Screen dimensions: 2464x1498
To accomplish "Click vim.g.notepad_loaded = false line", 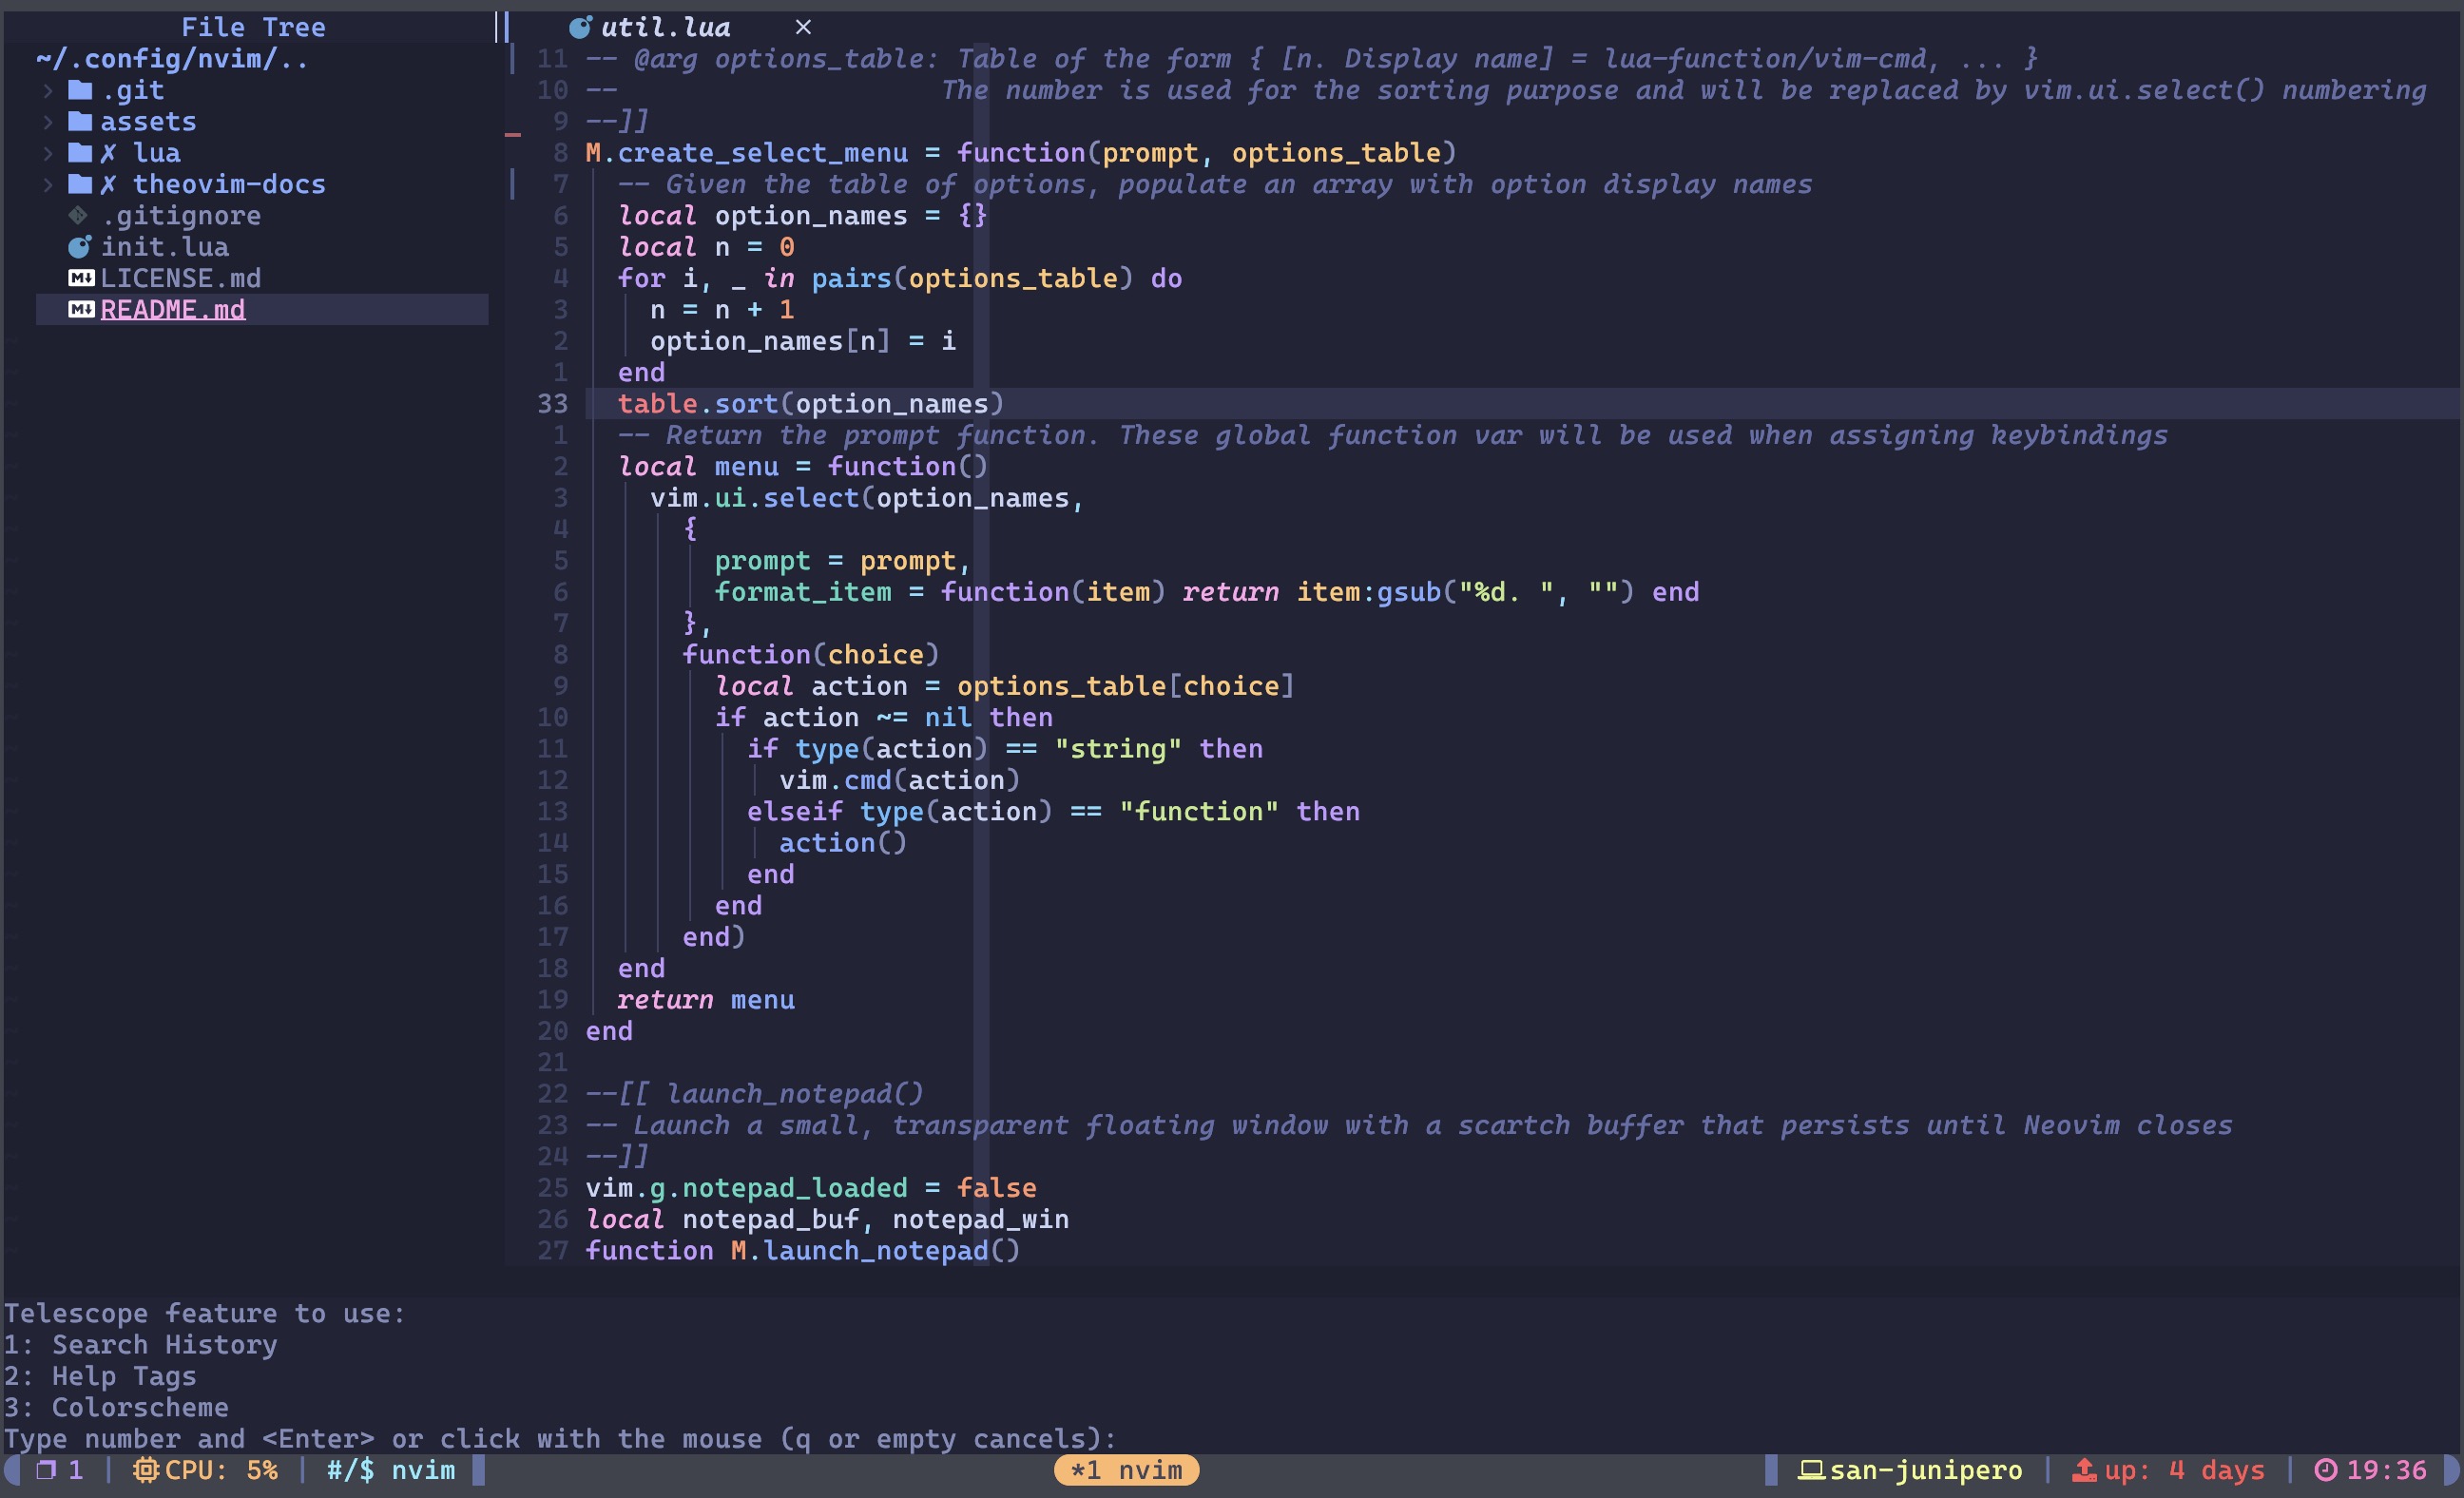I will (811, 1188).
